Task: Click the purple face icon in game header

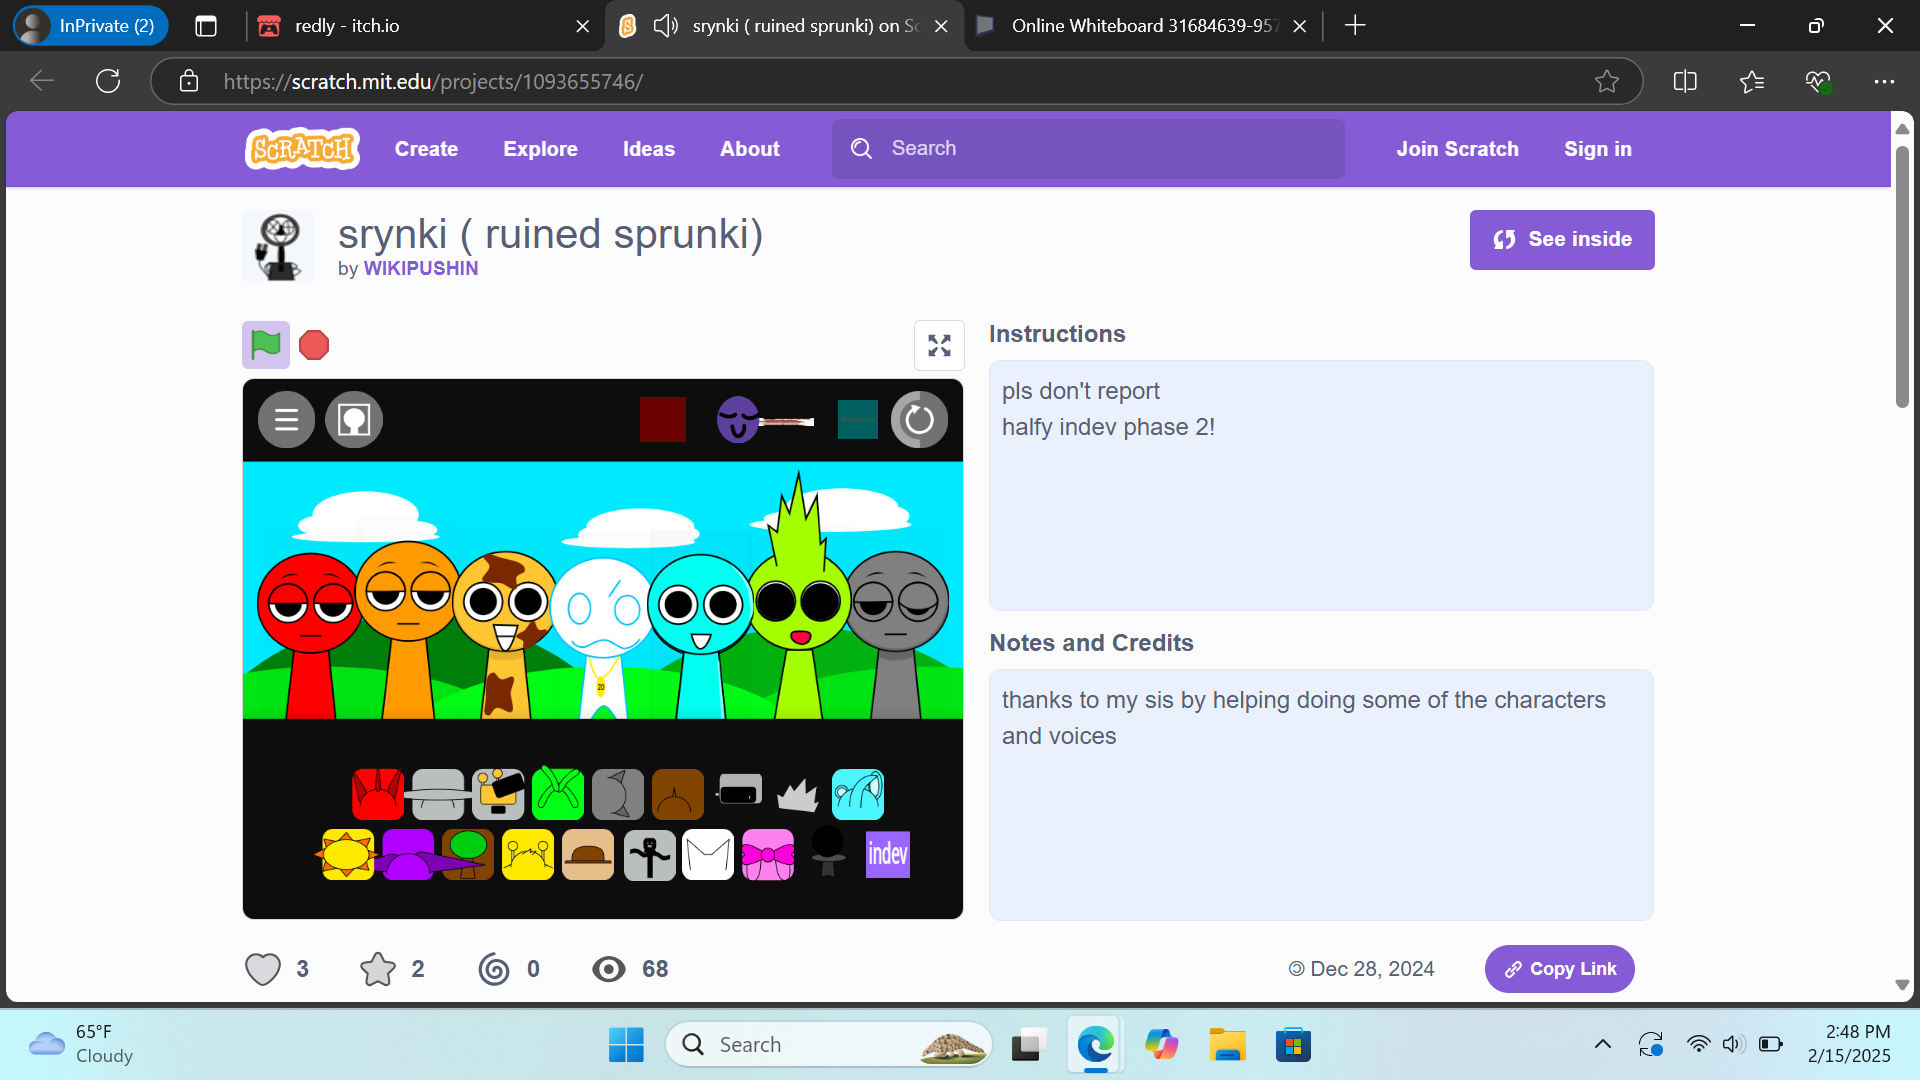Action: click(738, 420)
